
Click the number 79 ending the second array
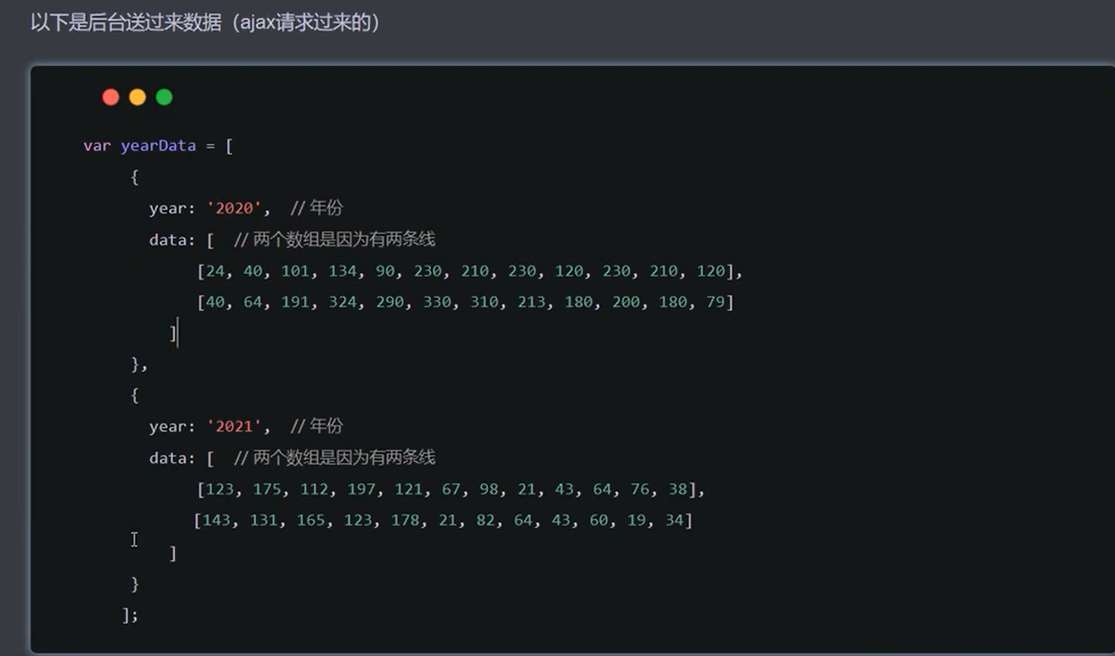click(715, 302)
